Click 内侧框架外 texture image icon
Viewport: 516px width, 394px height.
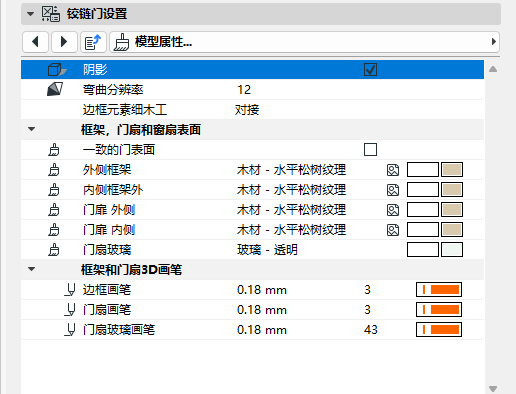pos(393,190)
